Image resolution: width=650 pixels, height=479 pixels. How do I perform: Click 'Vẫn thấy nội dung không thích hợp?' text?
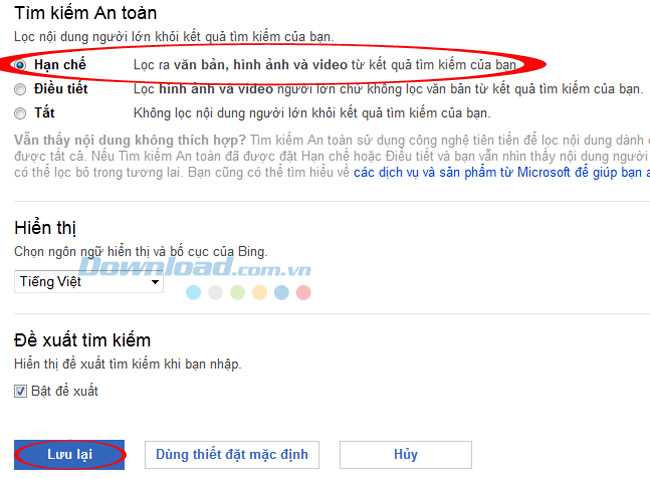130,140
